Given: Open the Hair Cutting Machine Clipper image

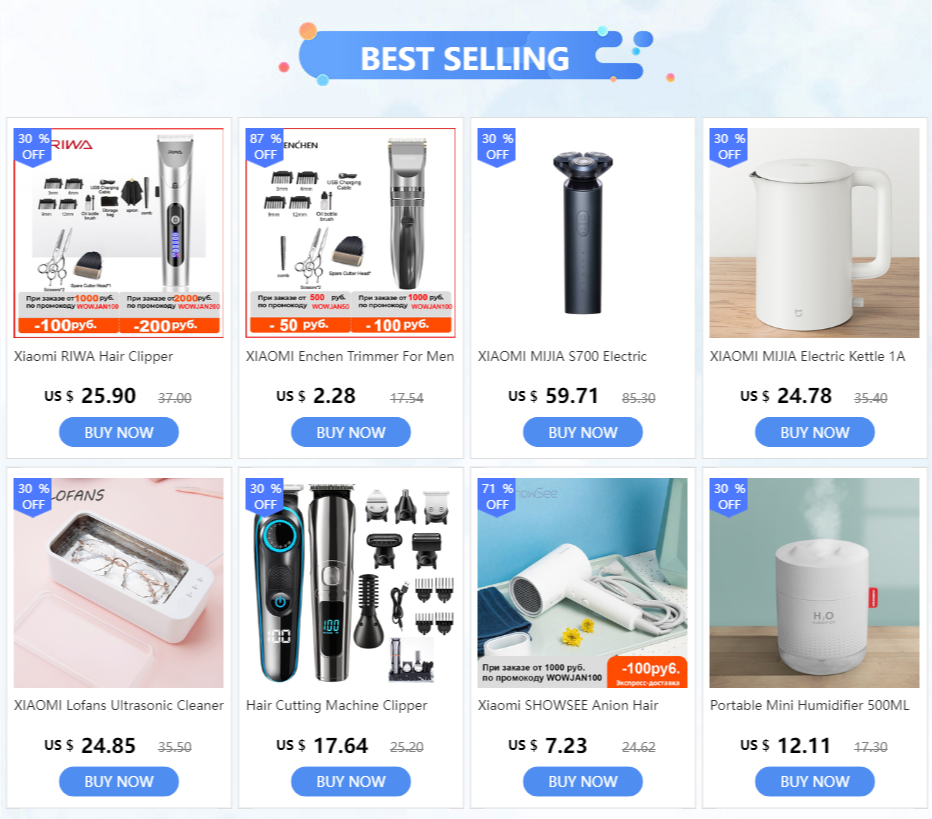Looking at the screenshot, I should 351,583.
